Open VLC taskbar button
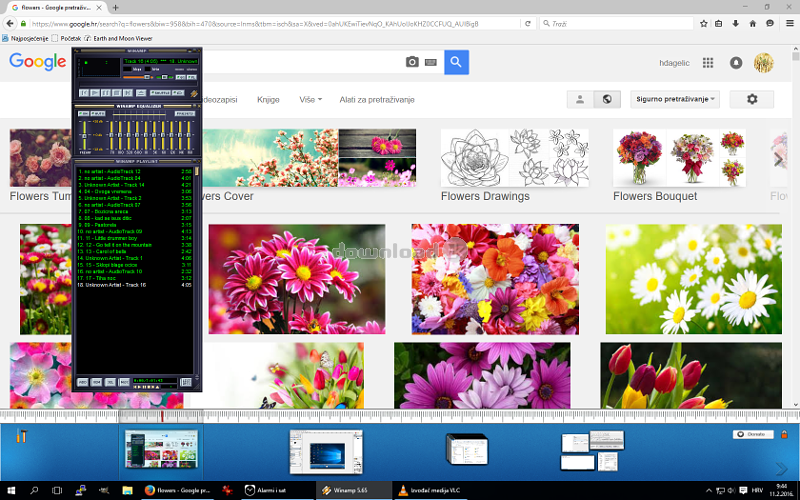 click(x=432, y=490)
